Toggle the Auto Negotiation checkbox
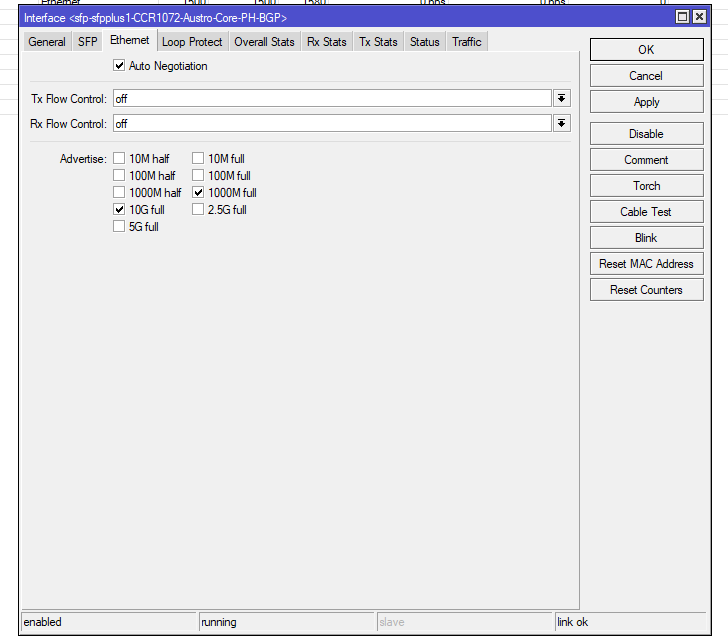Viewport: 728px width, 643px height. pyautogui.click(x=119, y=65)
